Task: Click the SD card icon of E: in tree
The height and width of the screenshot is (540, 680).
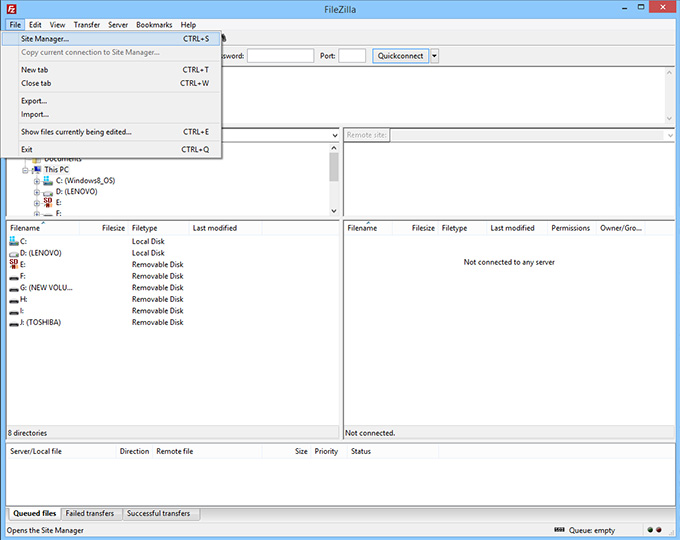Action: pyautogui.click(x=48, y=203)
